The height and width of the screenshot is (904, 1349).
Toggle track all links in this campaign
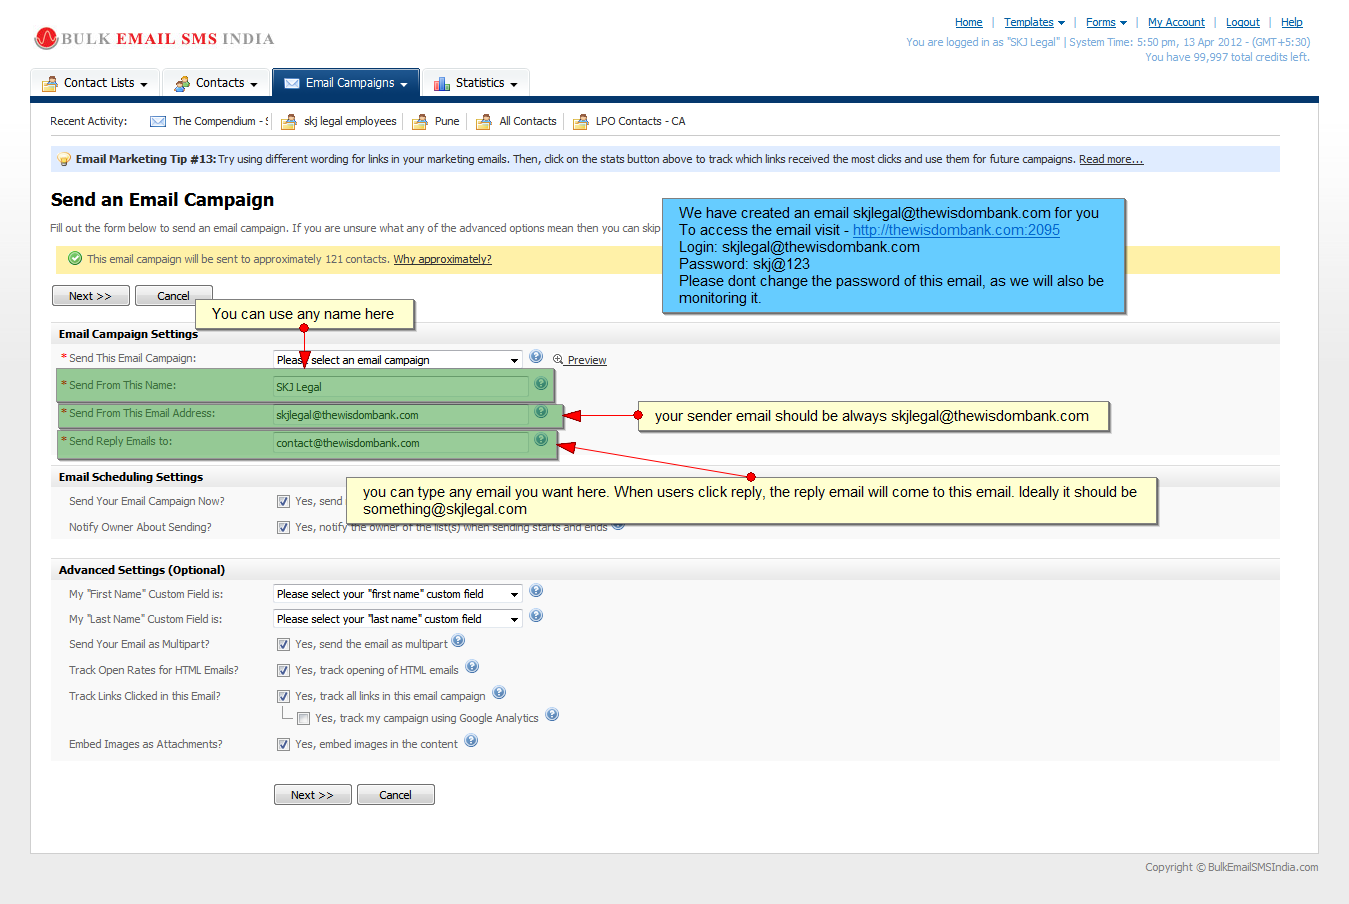coord(284,697)
